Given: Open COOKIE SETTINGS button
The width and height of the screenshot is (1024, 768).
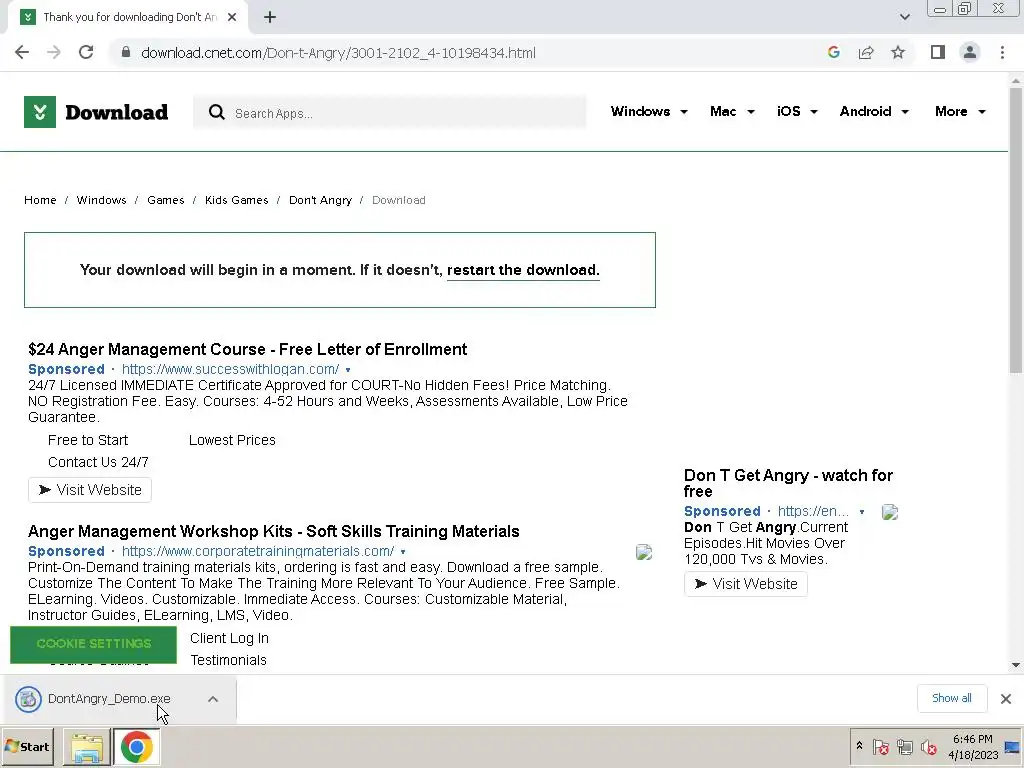Looking at the screenshot, I should click(93, 644).
